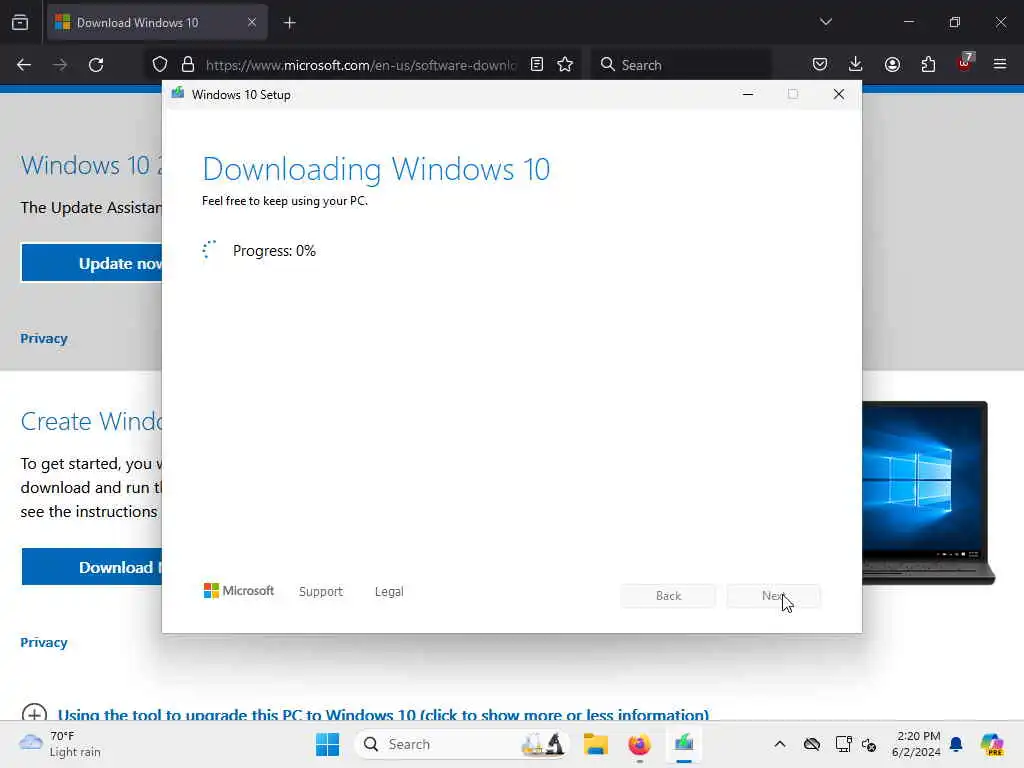Open the 'Using the tool to upgrade' link
Screen dimensions: 1024x768
coord(383,714)
